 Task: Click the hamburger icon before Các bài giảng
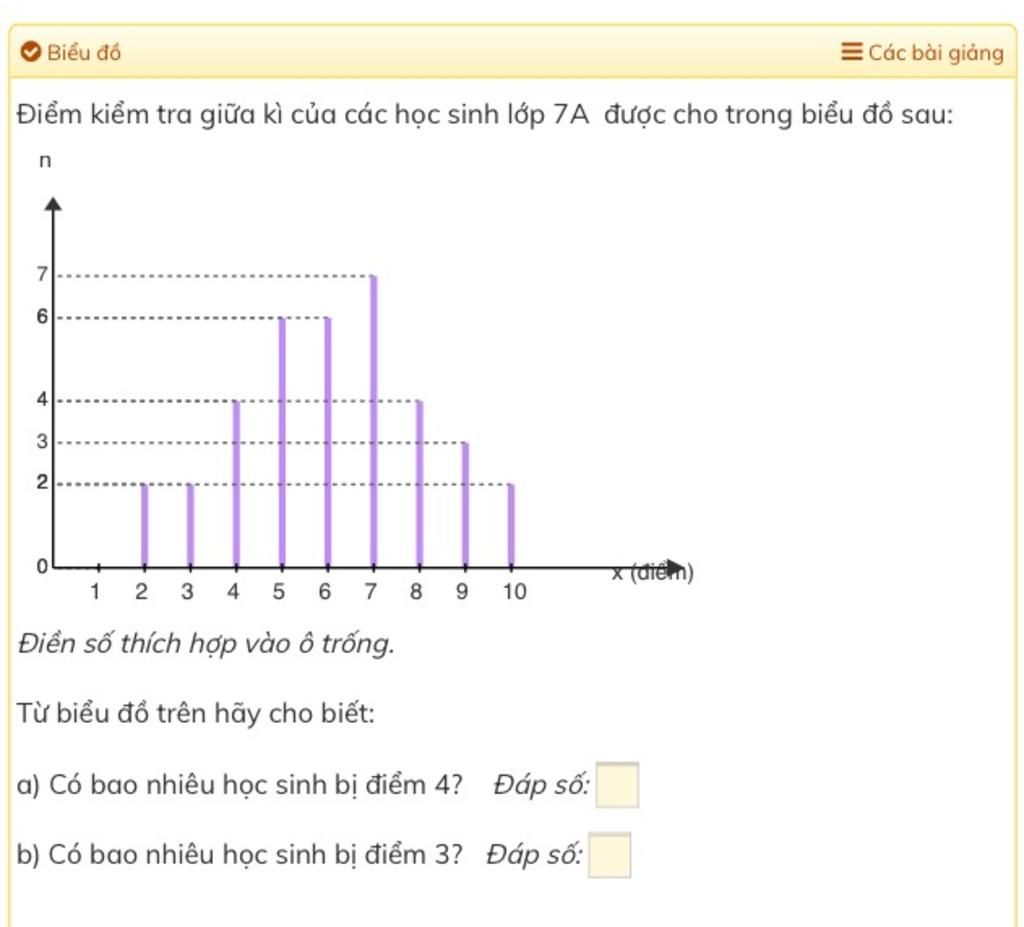(x=851, y=51)
